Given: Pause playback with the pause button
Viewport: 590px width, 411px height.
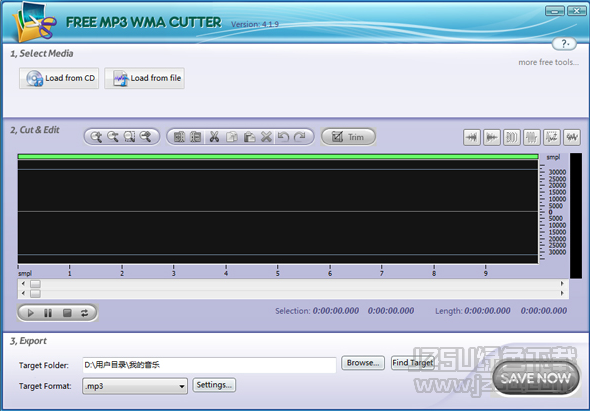Looking at the screenshot, I should point(48,313).
